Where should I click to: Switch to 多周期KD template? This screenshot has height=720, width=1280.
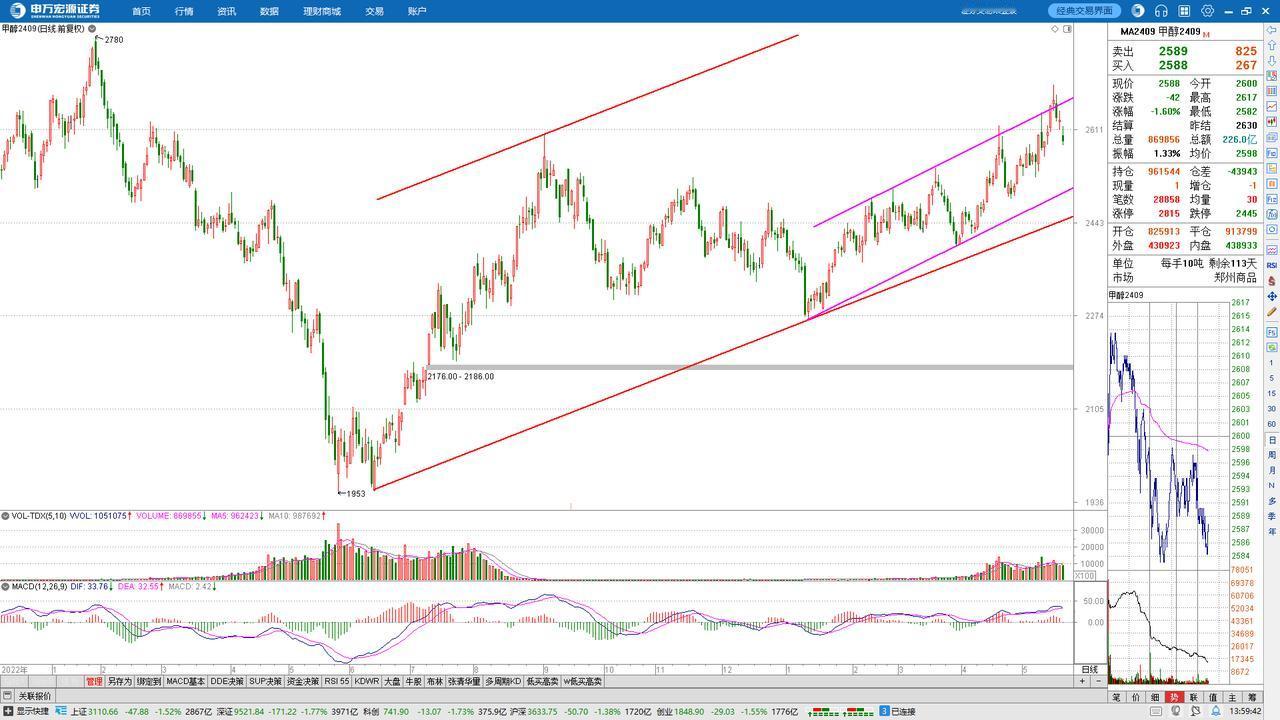click(503, 681)
